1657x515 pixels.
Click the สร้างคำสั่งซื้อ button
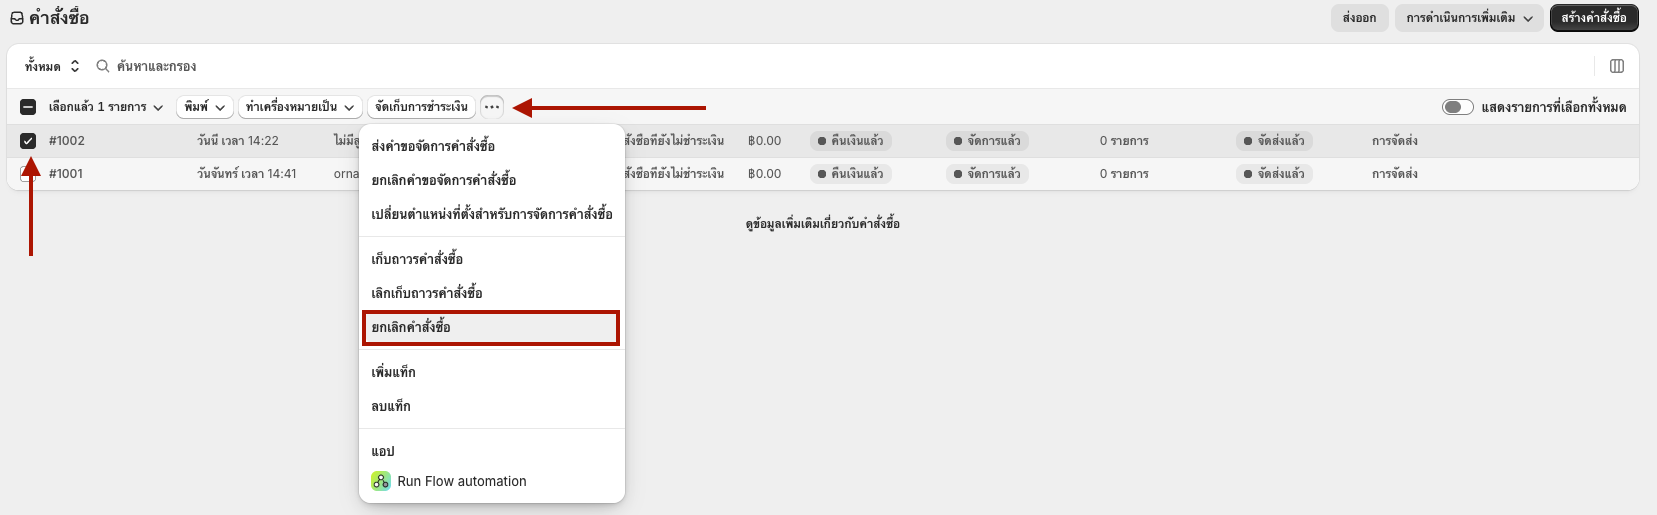1594,18
